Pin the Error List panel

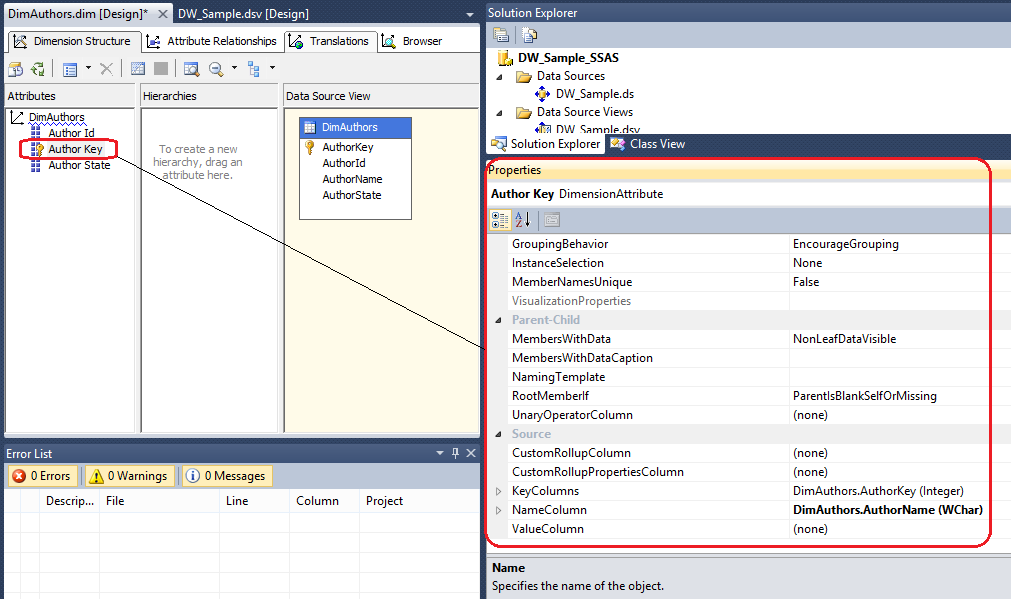(455, 453)
